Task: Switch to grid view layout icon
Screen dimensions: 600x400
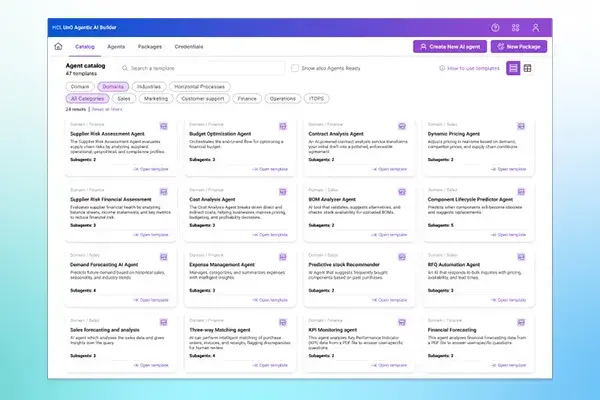Action: click(528, 68)
